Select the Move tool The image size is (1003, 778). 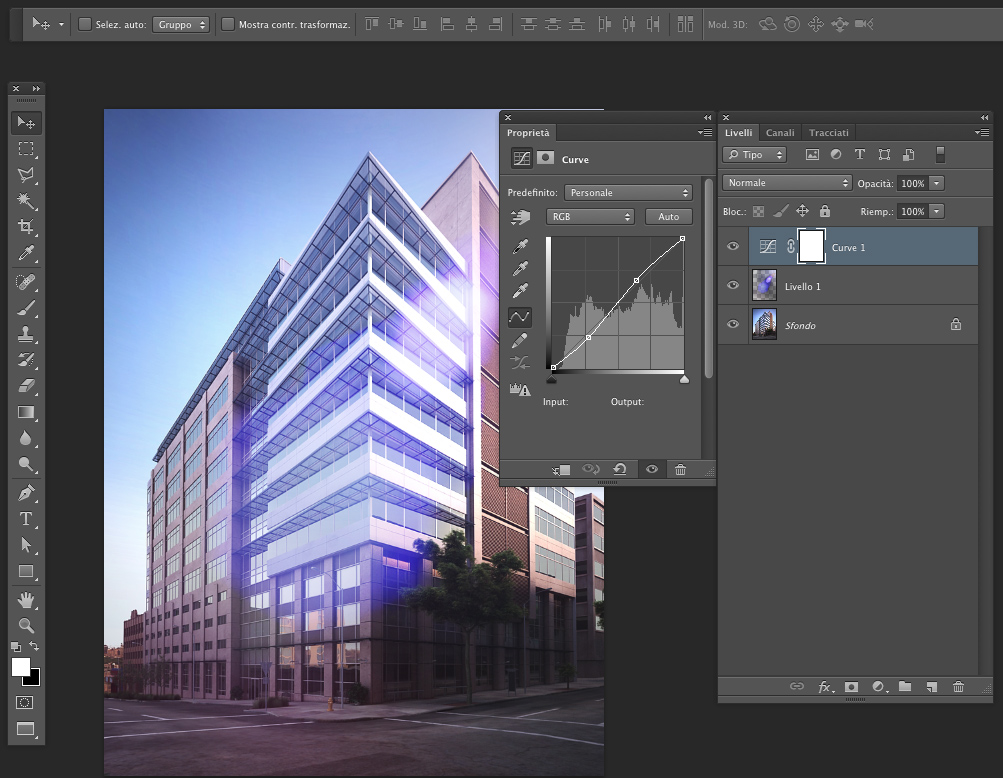(26, 122)
